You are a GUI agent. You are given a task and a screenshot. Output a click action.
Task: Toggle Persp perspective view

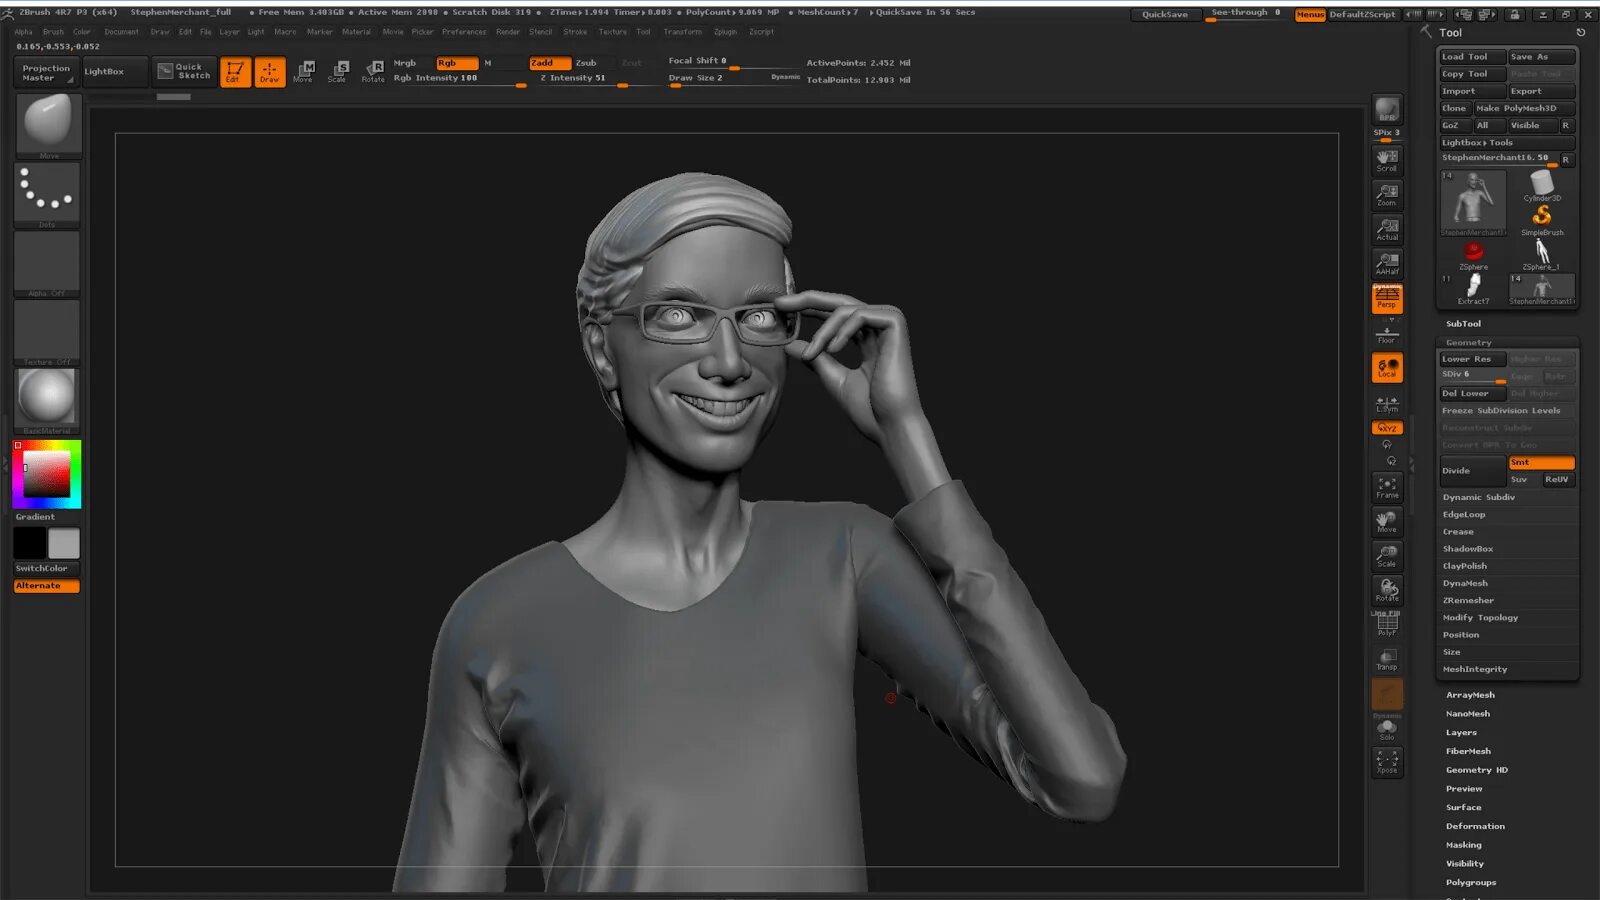click(1387, 298)
